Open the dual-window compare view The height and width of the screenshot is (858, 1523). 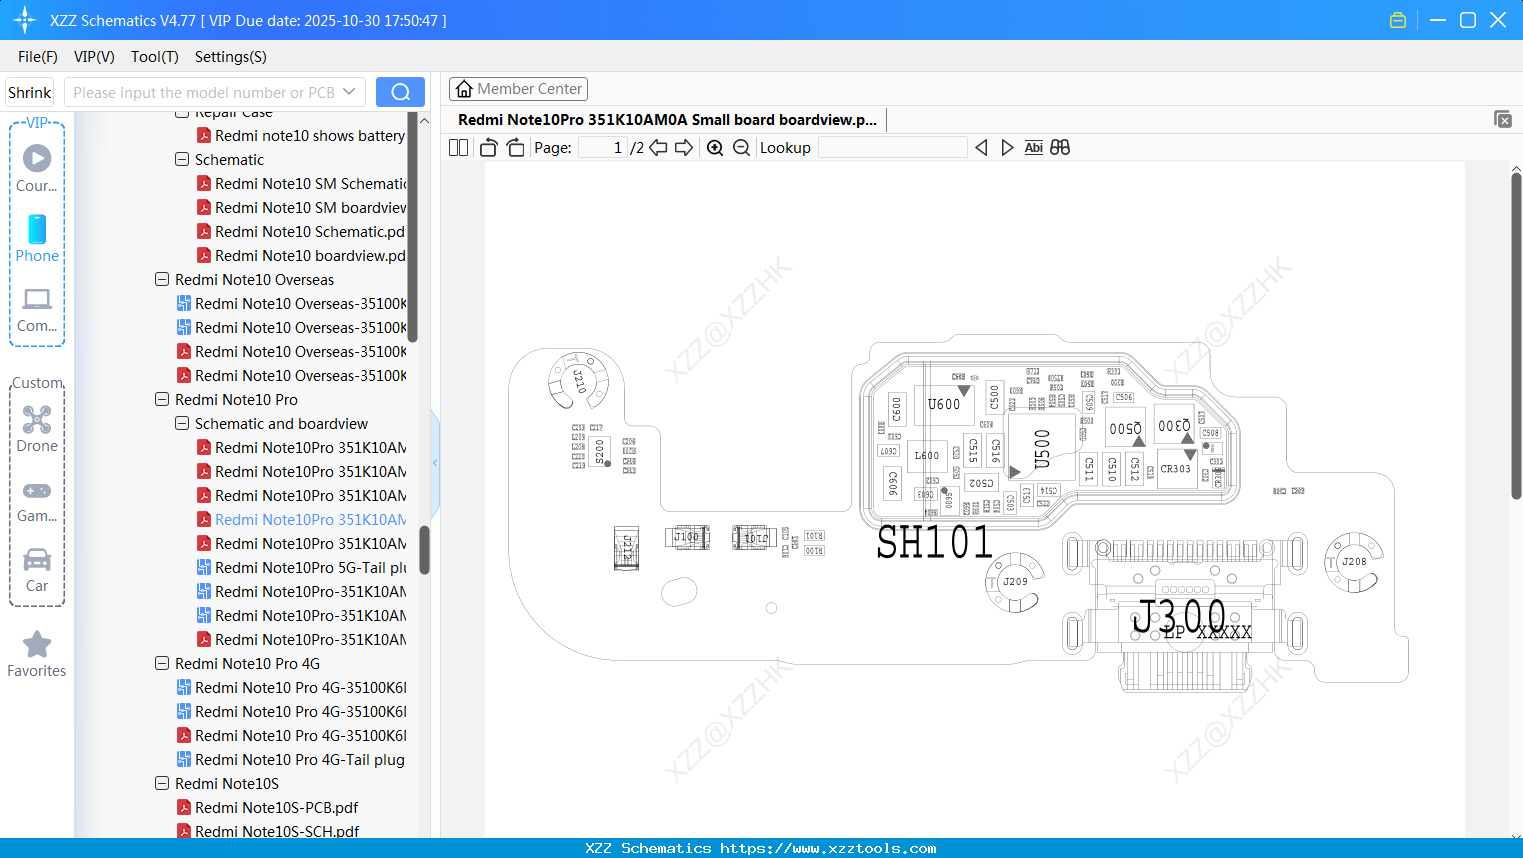(x=1059, y=147)
